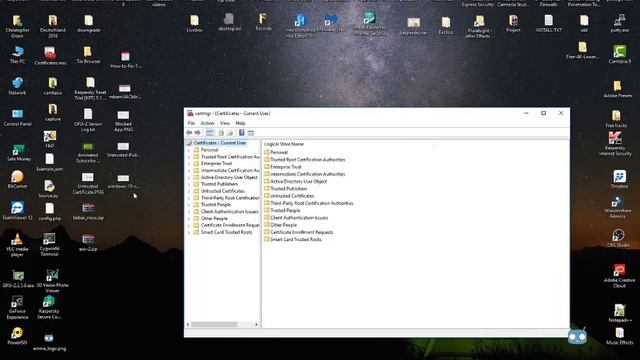Select the Tor Browser desktop folder

[x=88, y=55]
